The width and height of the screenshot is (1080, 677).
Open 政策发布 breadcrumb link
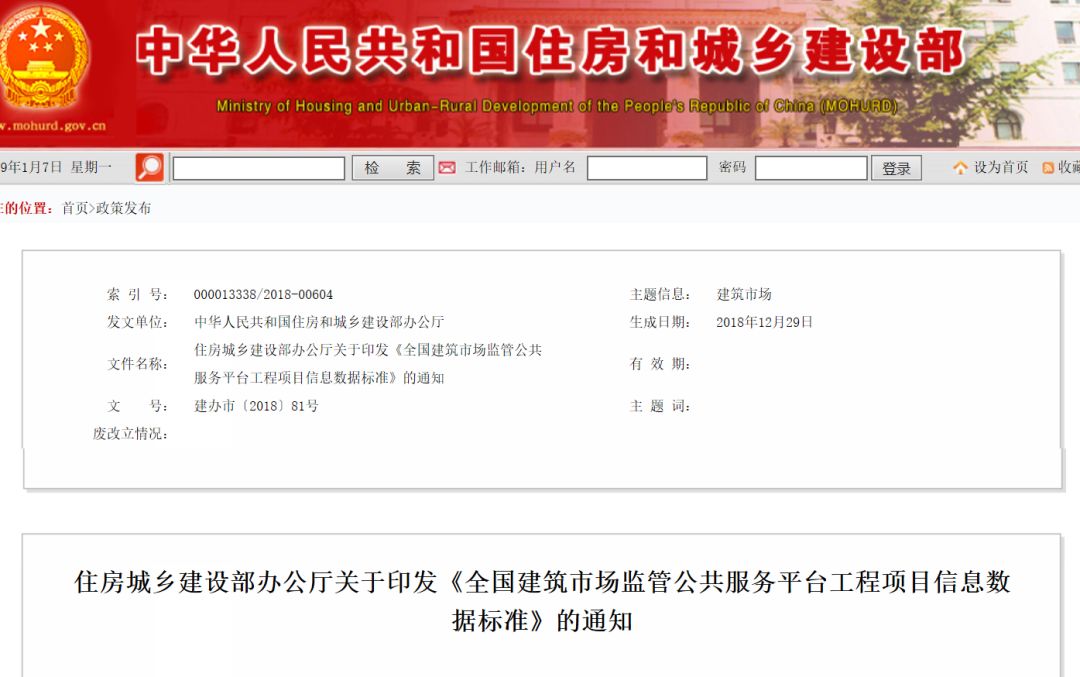pyautogui.click(x=123, y=208)
